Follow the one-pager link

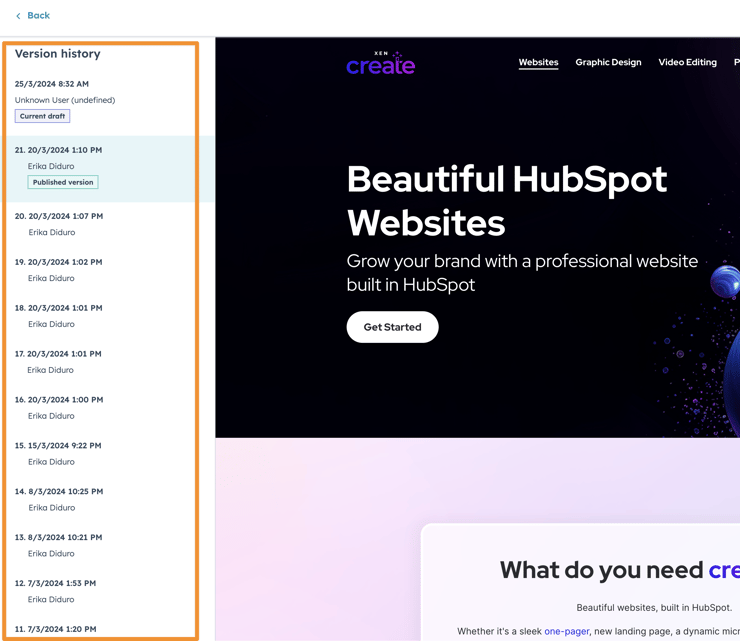pos(566,631)
